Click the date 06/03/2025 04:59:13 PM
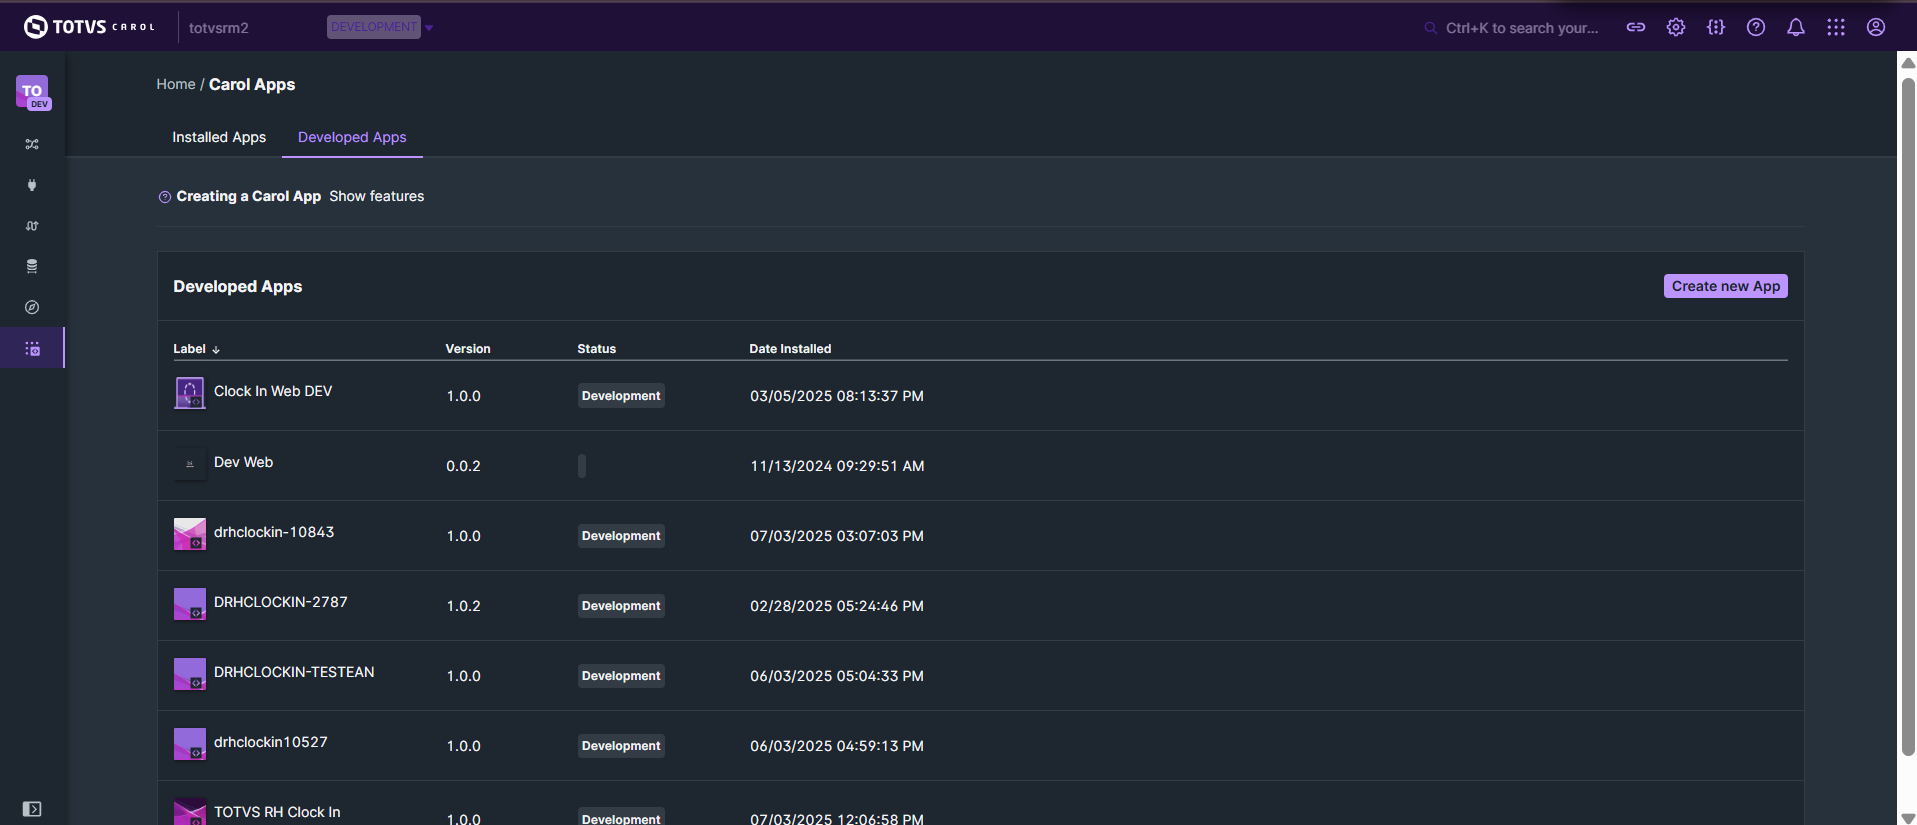 coord(837,746)
